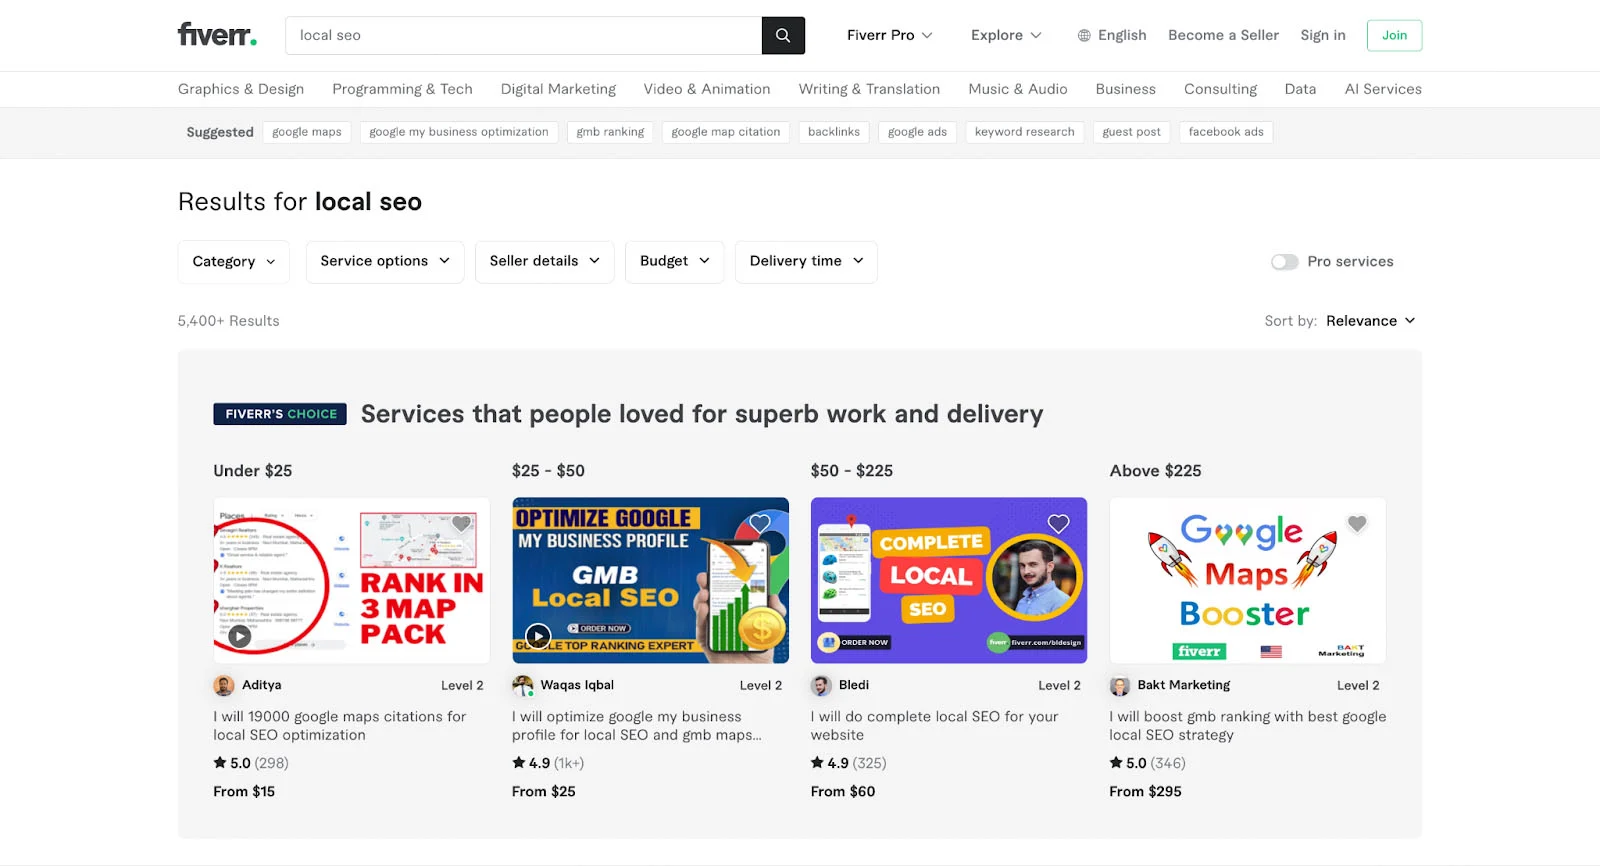The image size is (1600, 866).
Task: Open Consulting category
Action: click(x=1220, y=89)
